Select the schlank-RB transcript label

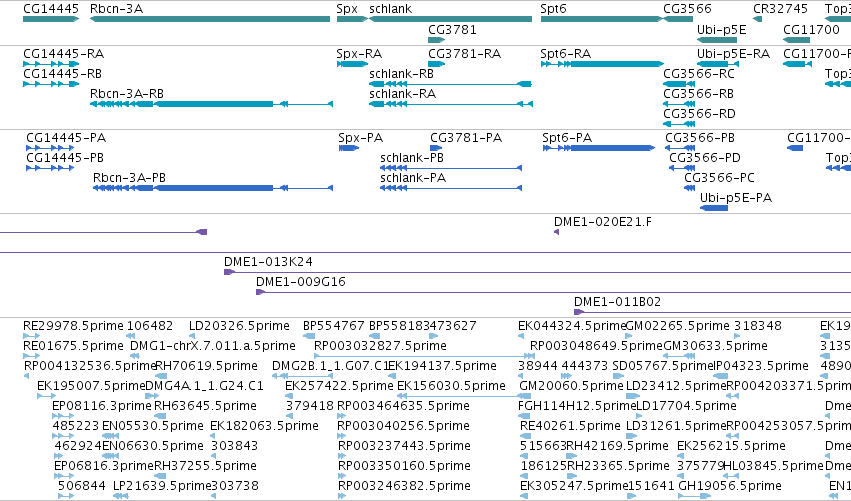pyautogui.click(x=401, y=74)
